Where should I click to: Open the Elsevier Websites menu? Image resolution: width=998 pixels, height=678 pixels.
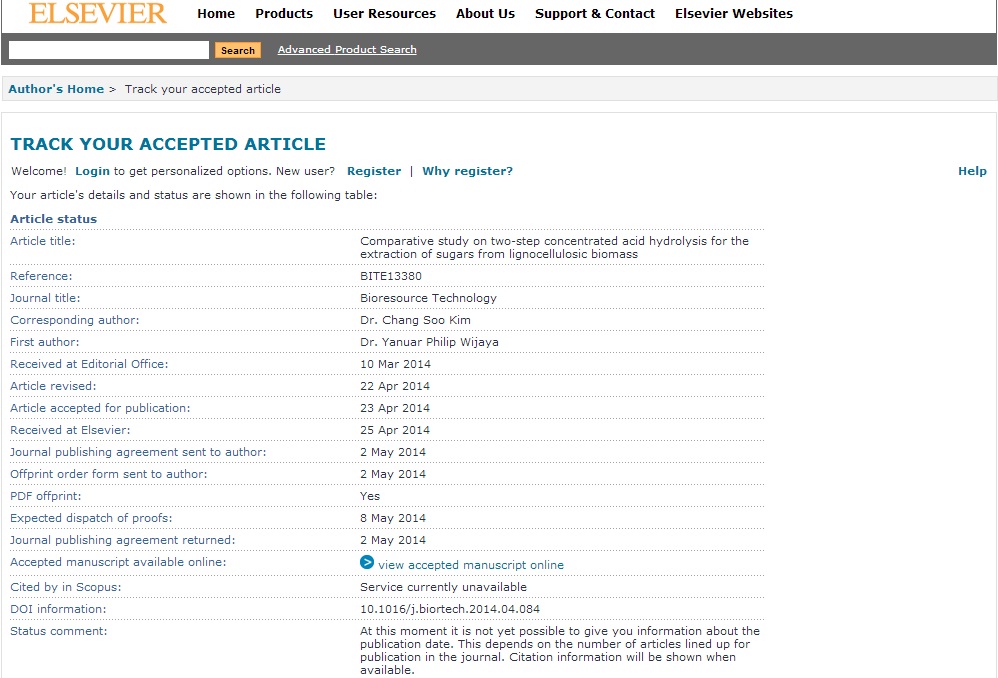[x=734, y=14]
